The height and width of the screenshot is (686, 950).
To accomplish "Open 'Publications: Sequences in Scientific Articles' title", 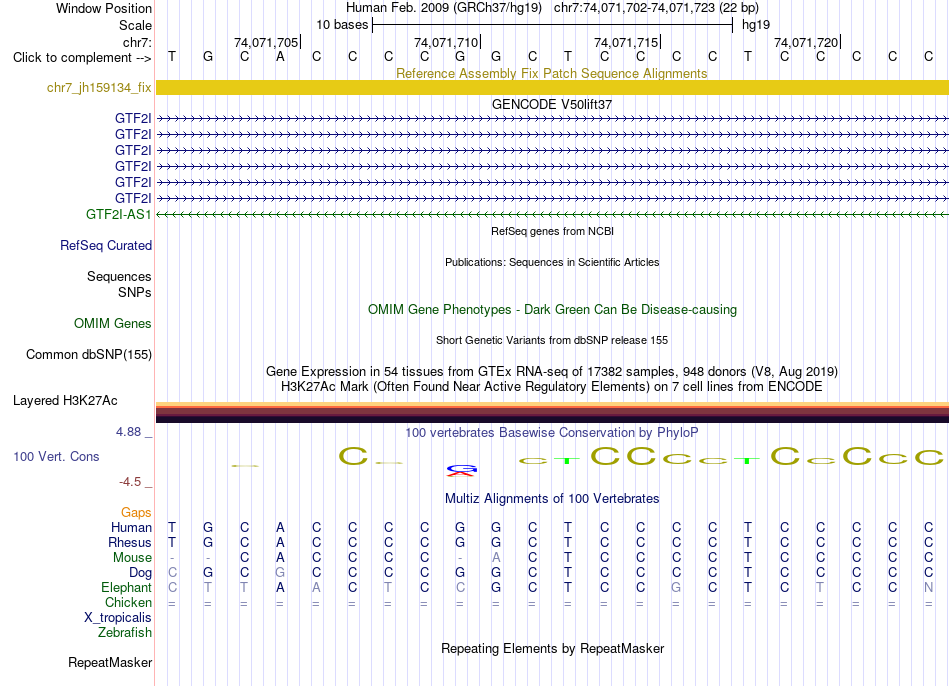I will 552,262.
